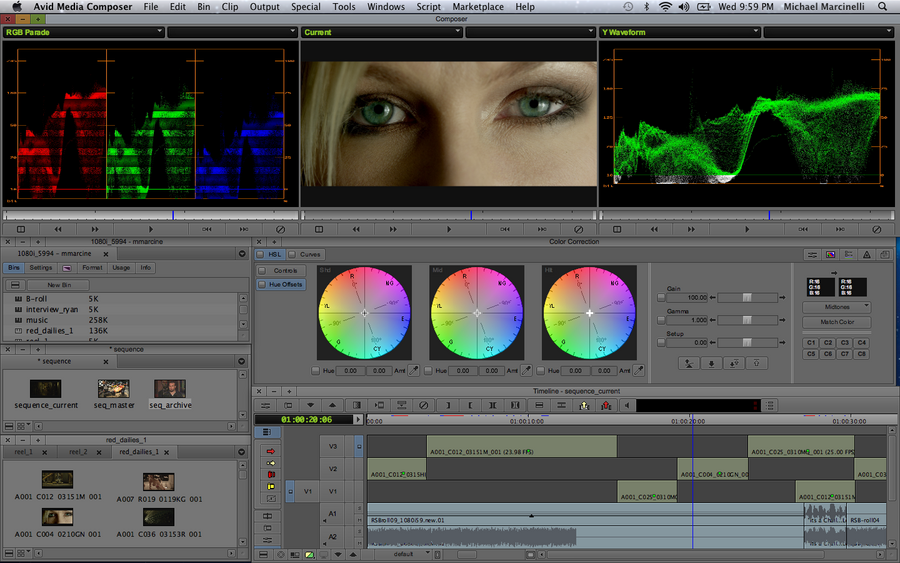Switch to the Settings tab in project window
900x563 pixels.
click(41, 268)
